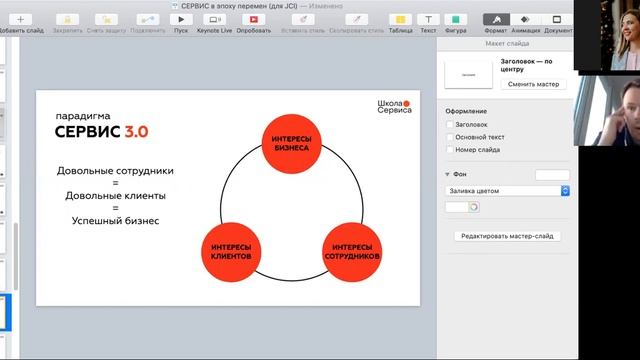Open the Документ inspector
Viewport: 640px width, 360px height.
(x=557, y=19)
